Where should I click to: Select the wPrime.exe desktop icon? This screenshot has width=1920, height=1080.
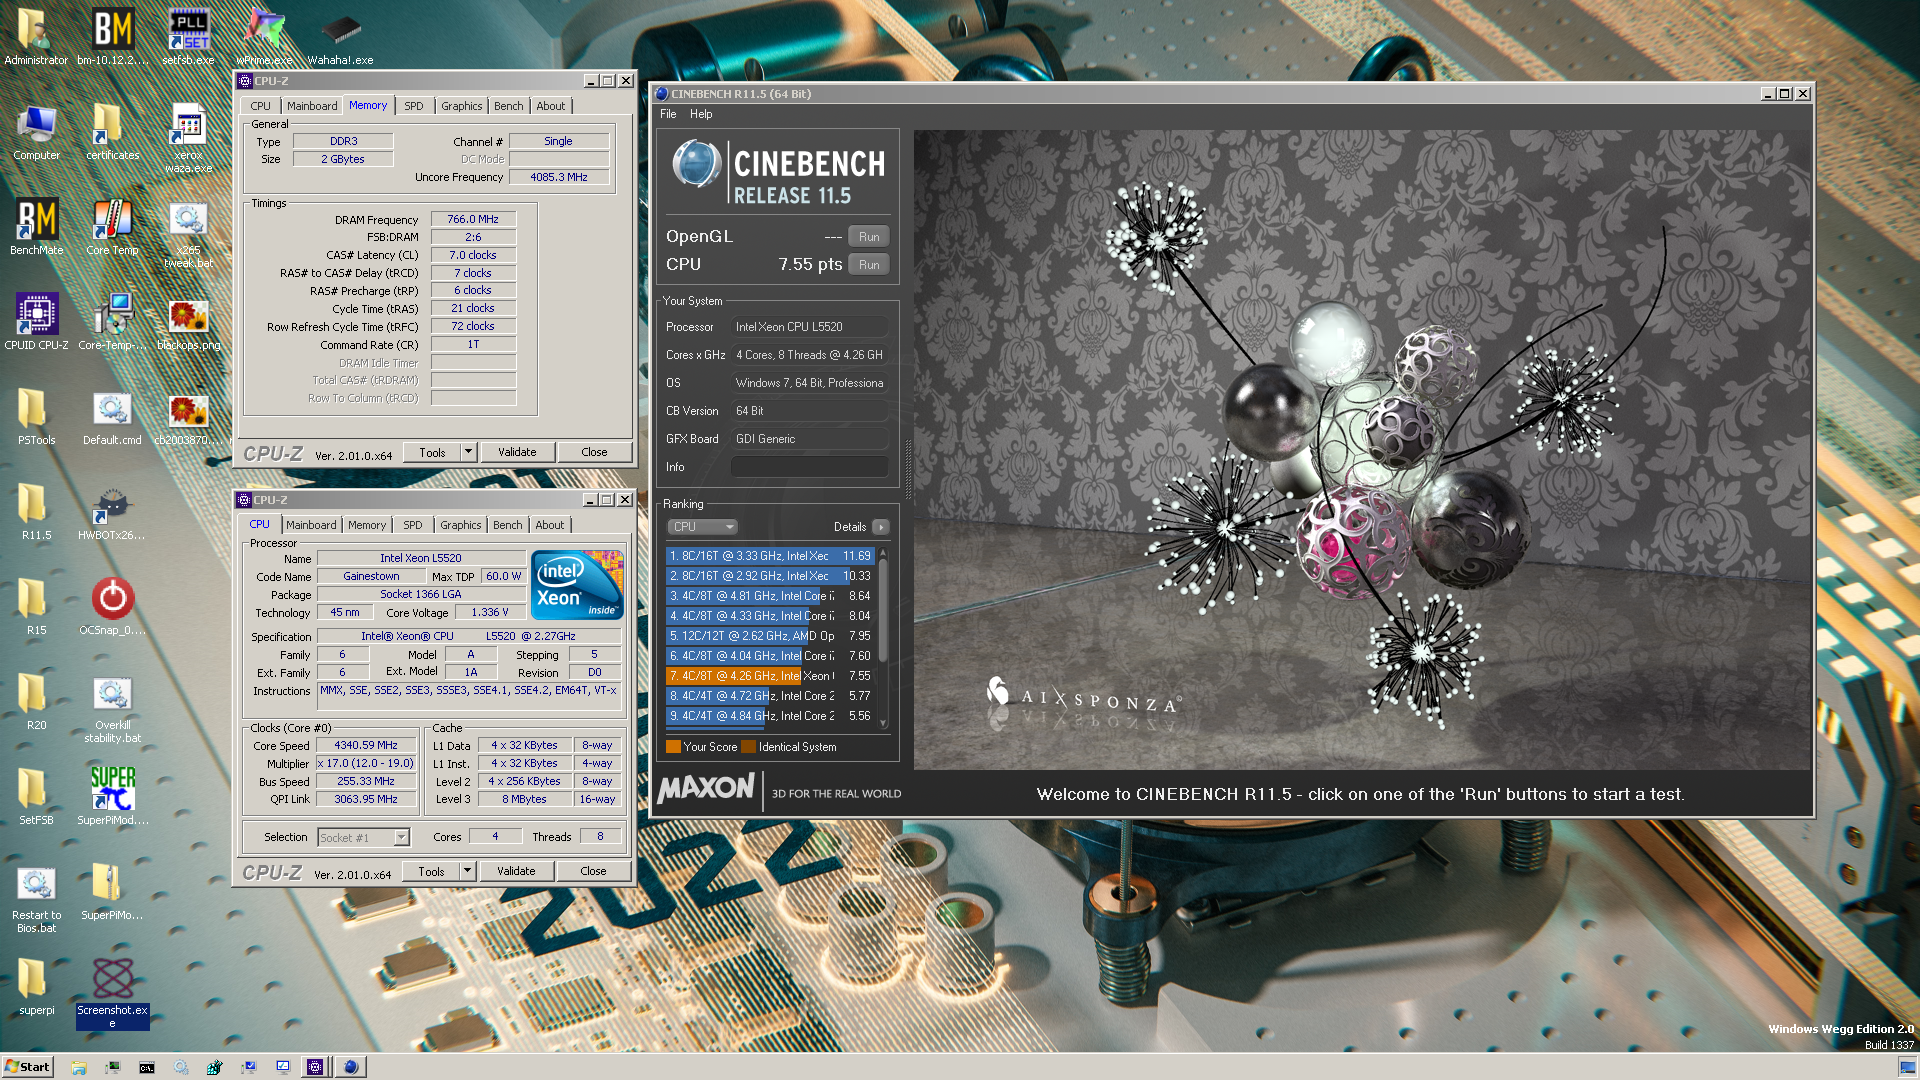[x=264, y=36]
